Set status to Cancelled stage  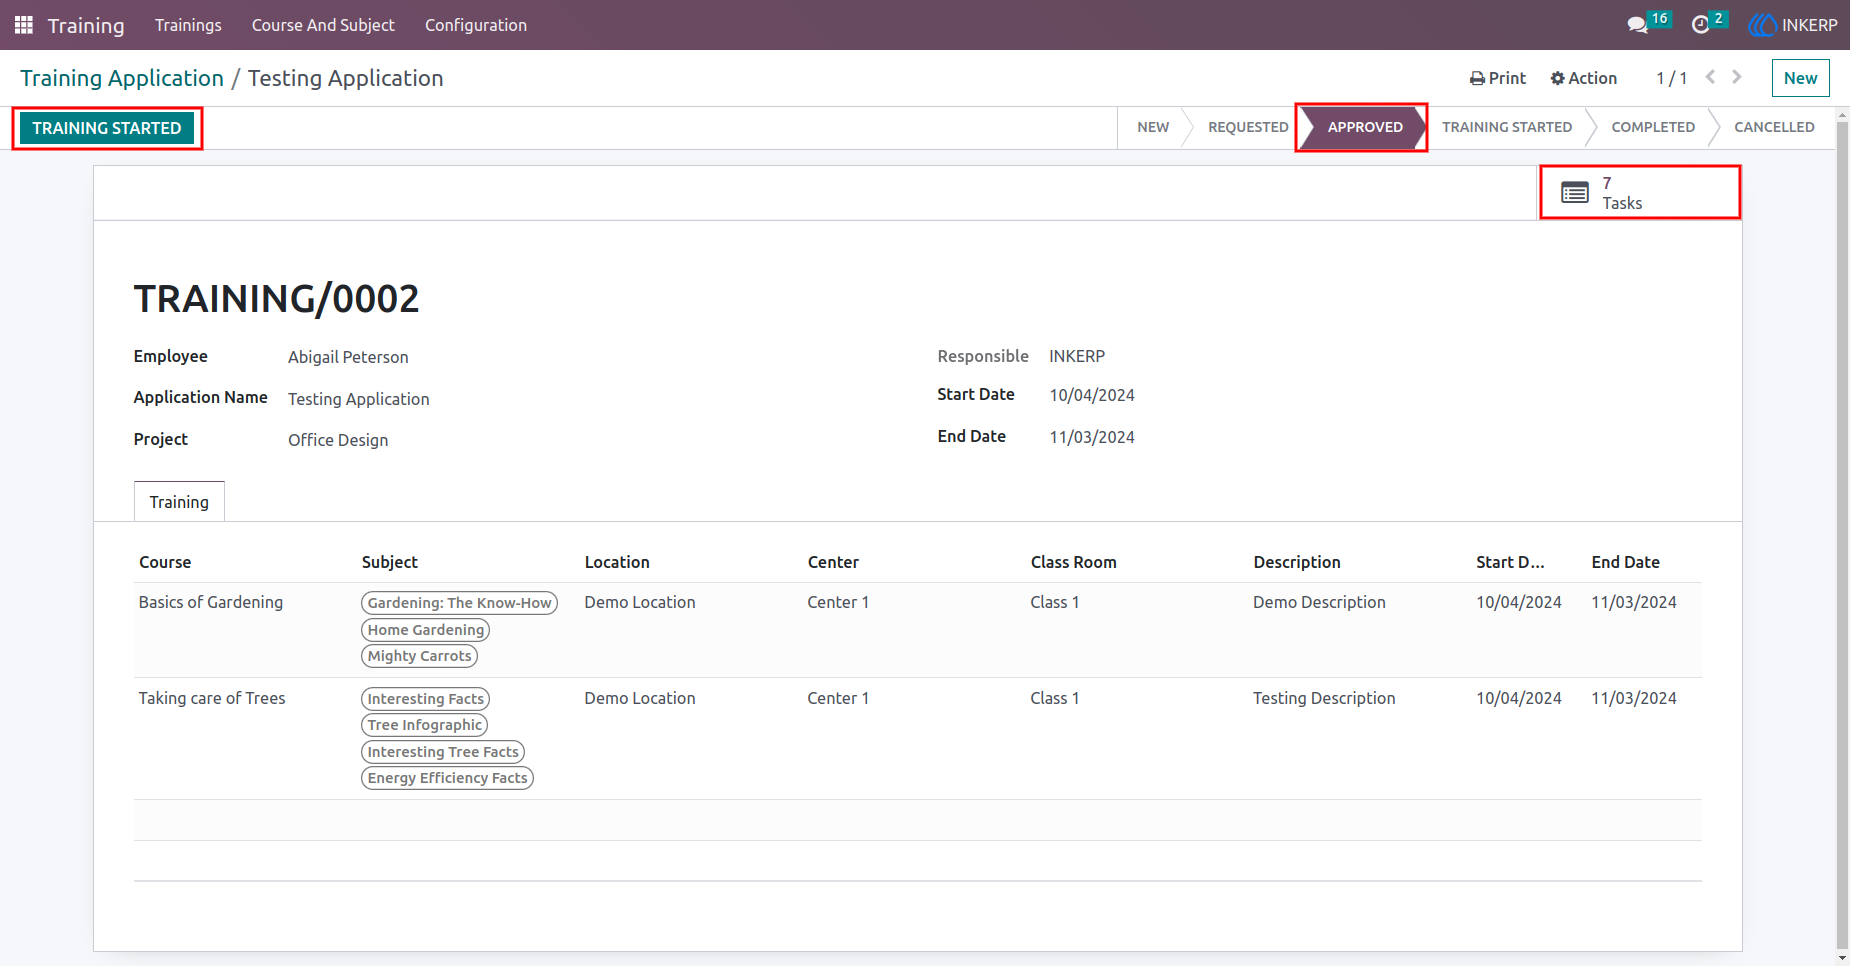pyautogui.click(x=1774, y=127)
